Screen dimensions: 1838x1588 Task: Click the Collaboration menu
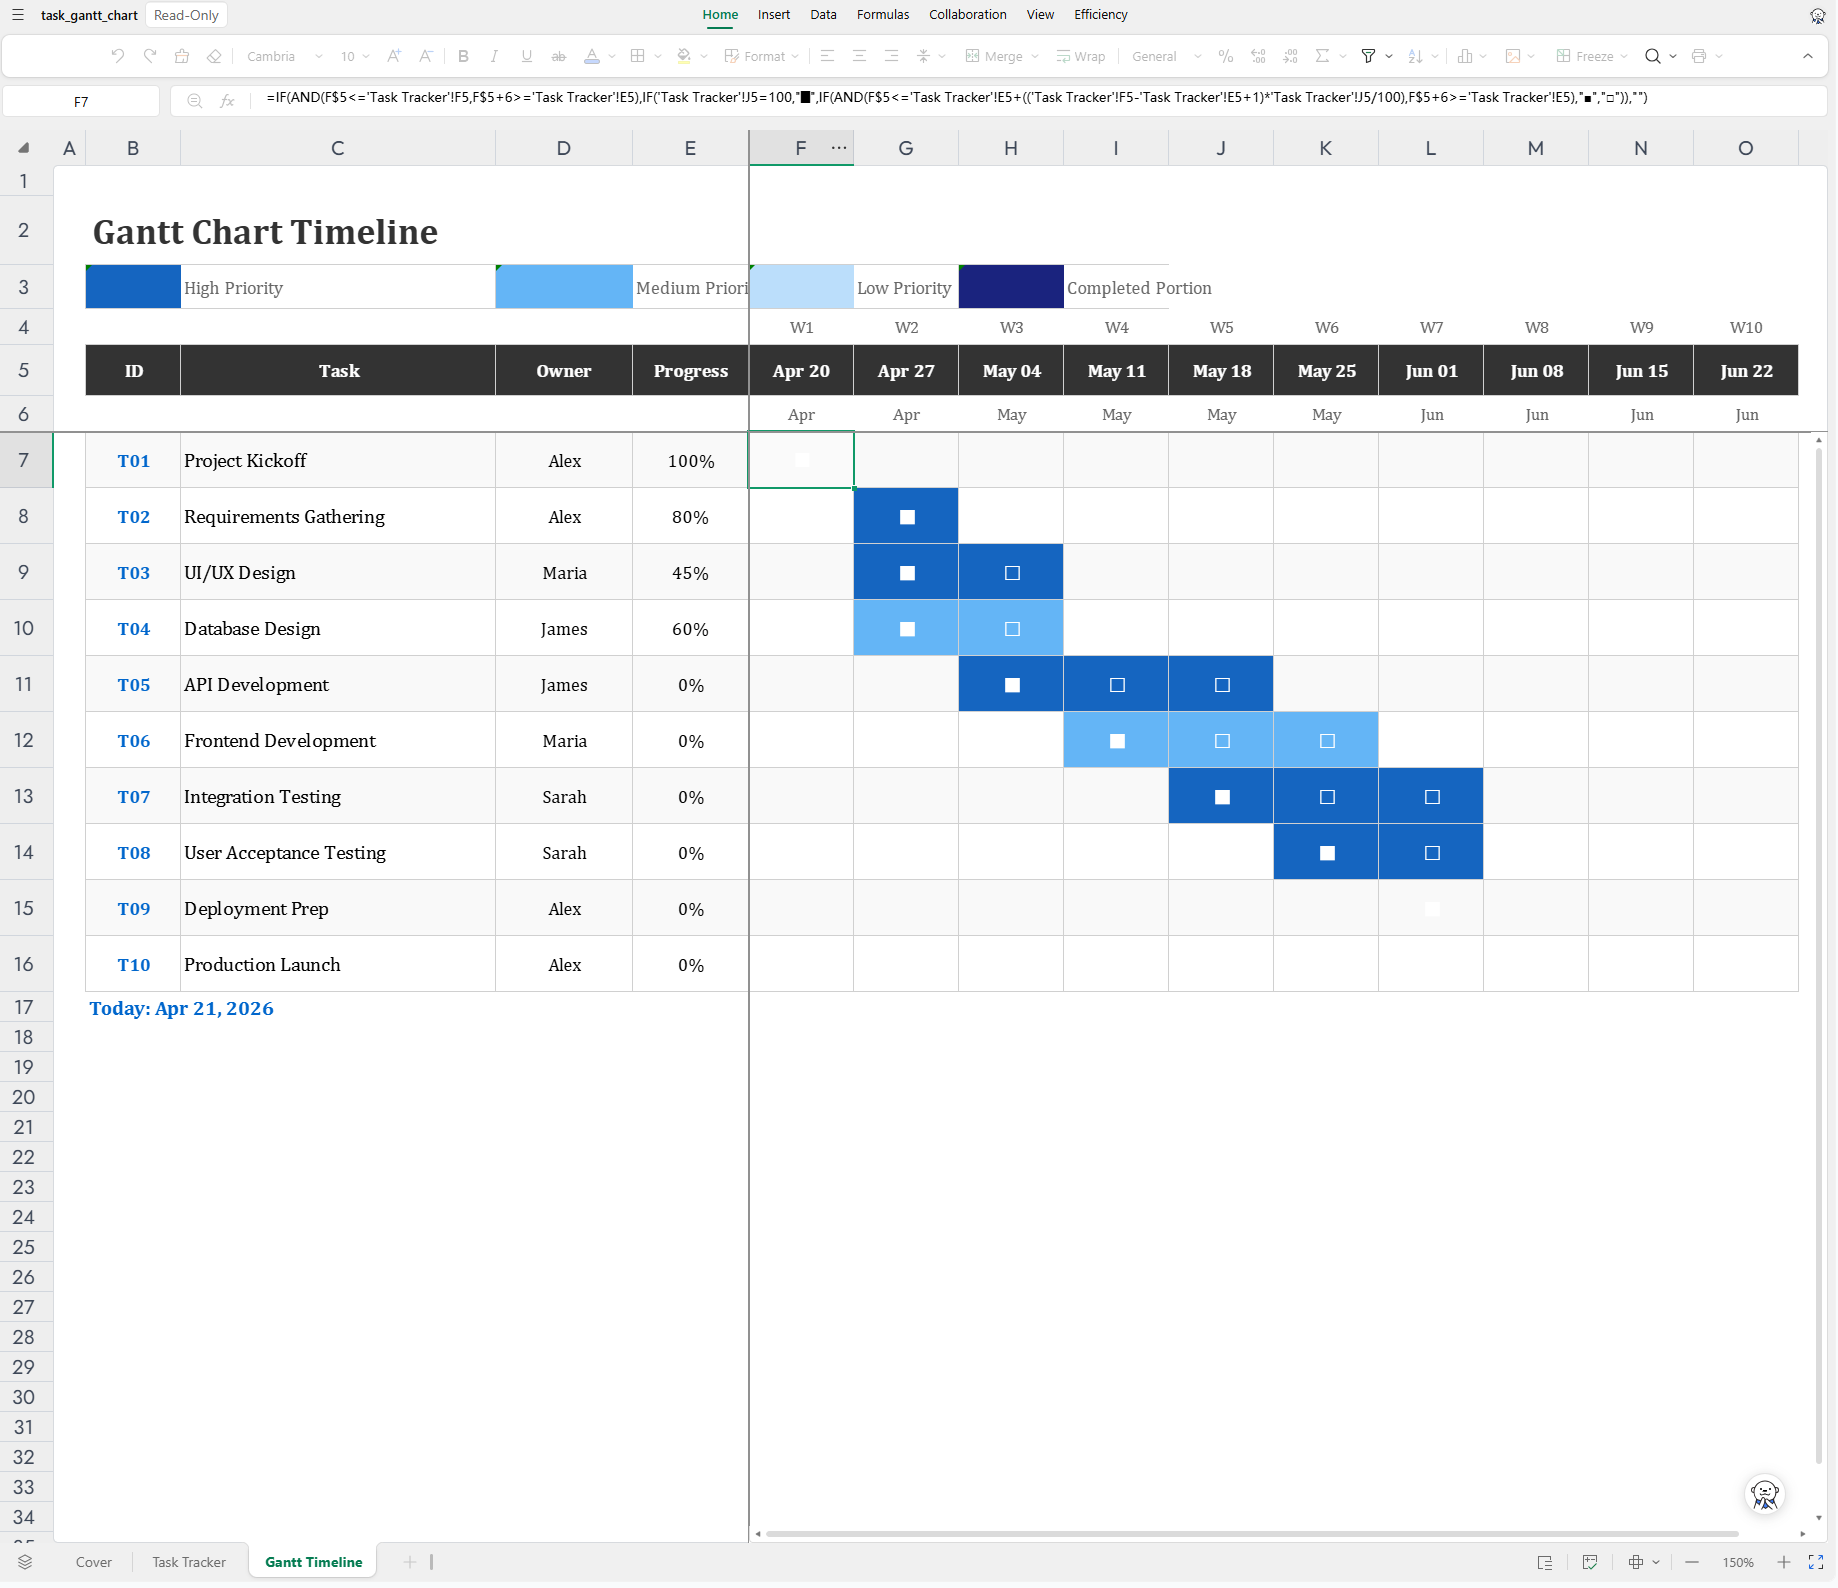tap(967, 15)
